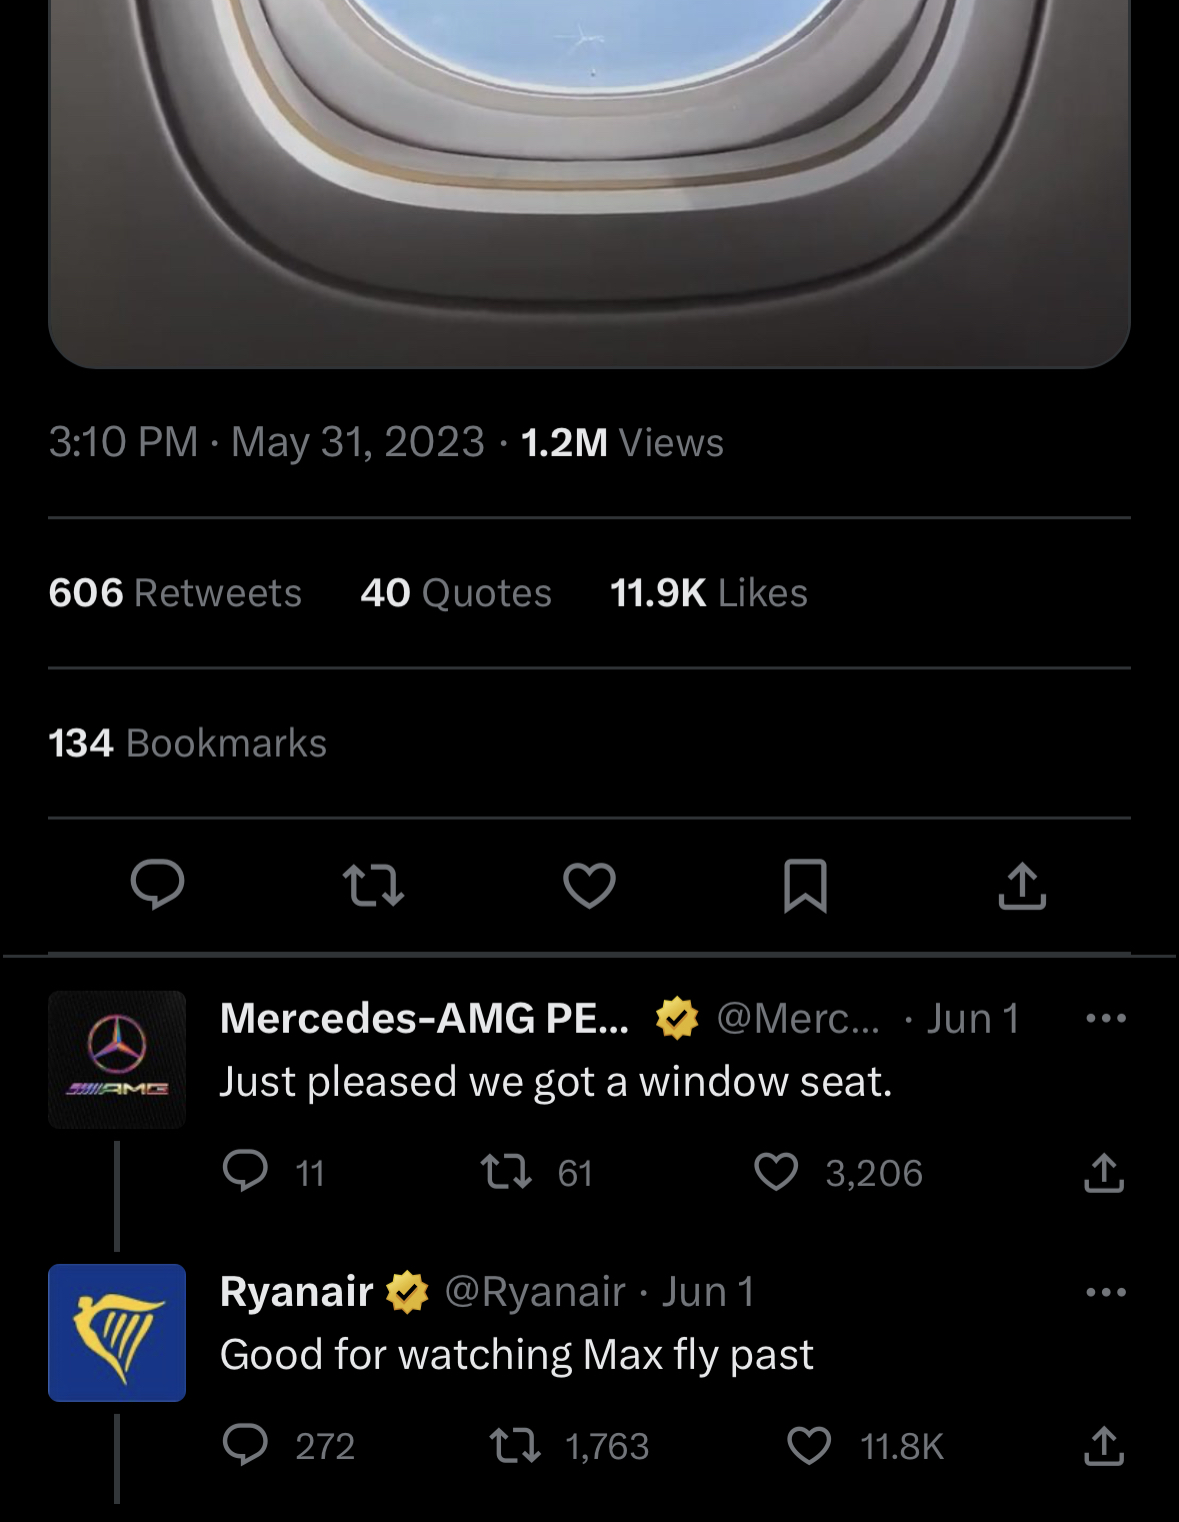
Task: Reply to Mercedes-AMG comment
Action: (x=245, y=1171)
